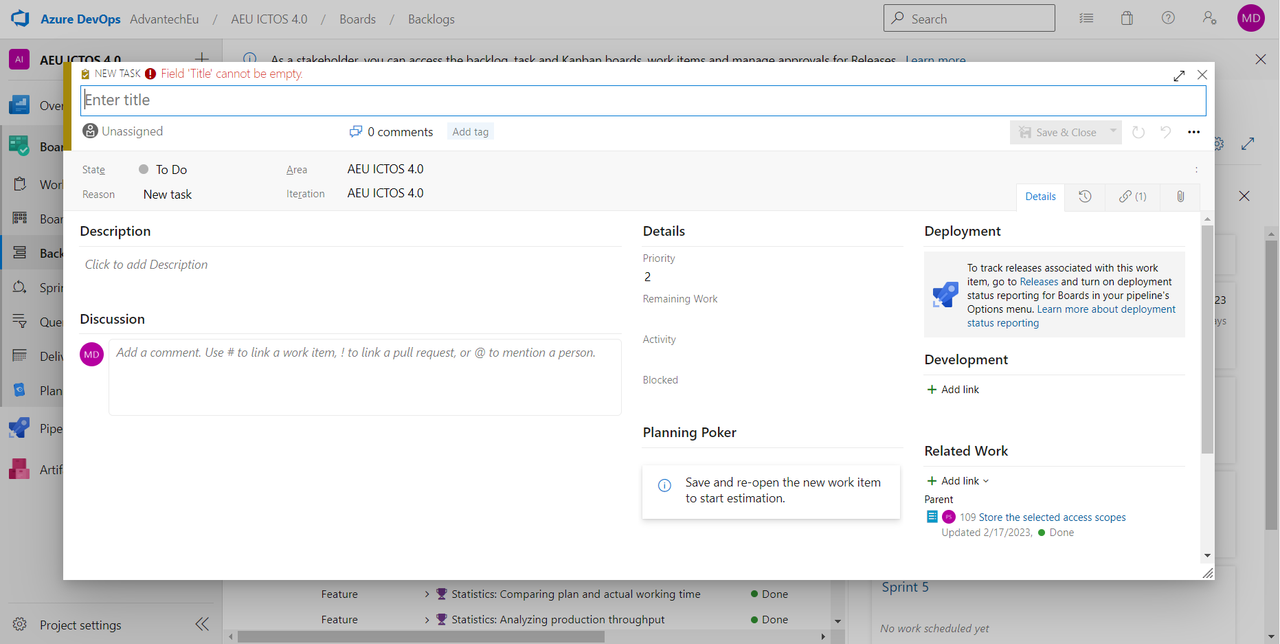Open the Planning Poker sidebar icon
The height and width of the screenshot is (644, 1280).
point(20,390)
